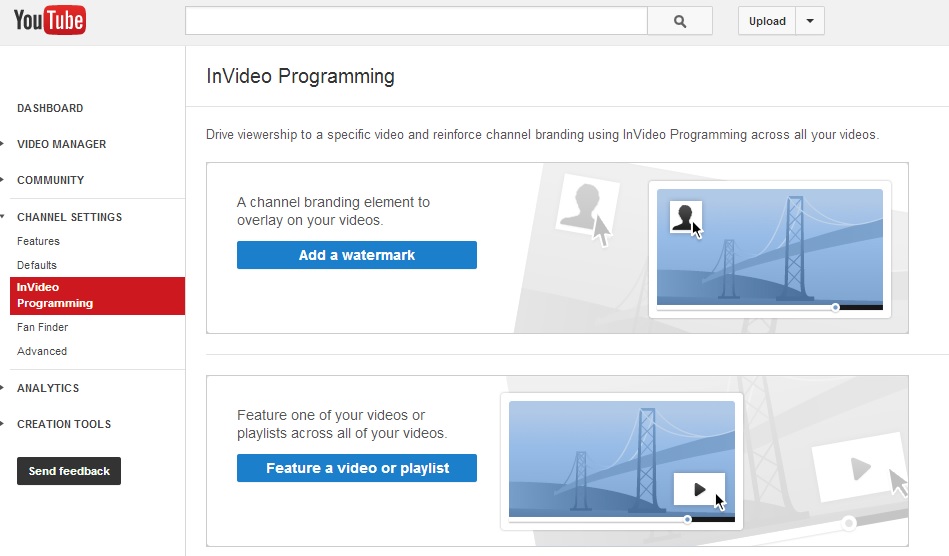Image resolution: width=949 pixels, height=556 pixels.
Task: Open the Features settings page
Action: 38,241
